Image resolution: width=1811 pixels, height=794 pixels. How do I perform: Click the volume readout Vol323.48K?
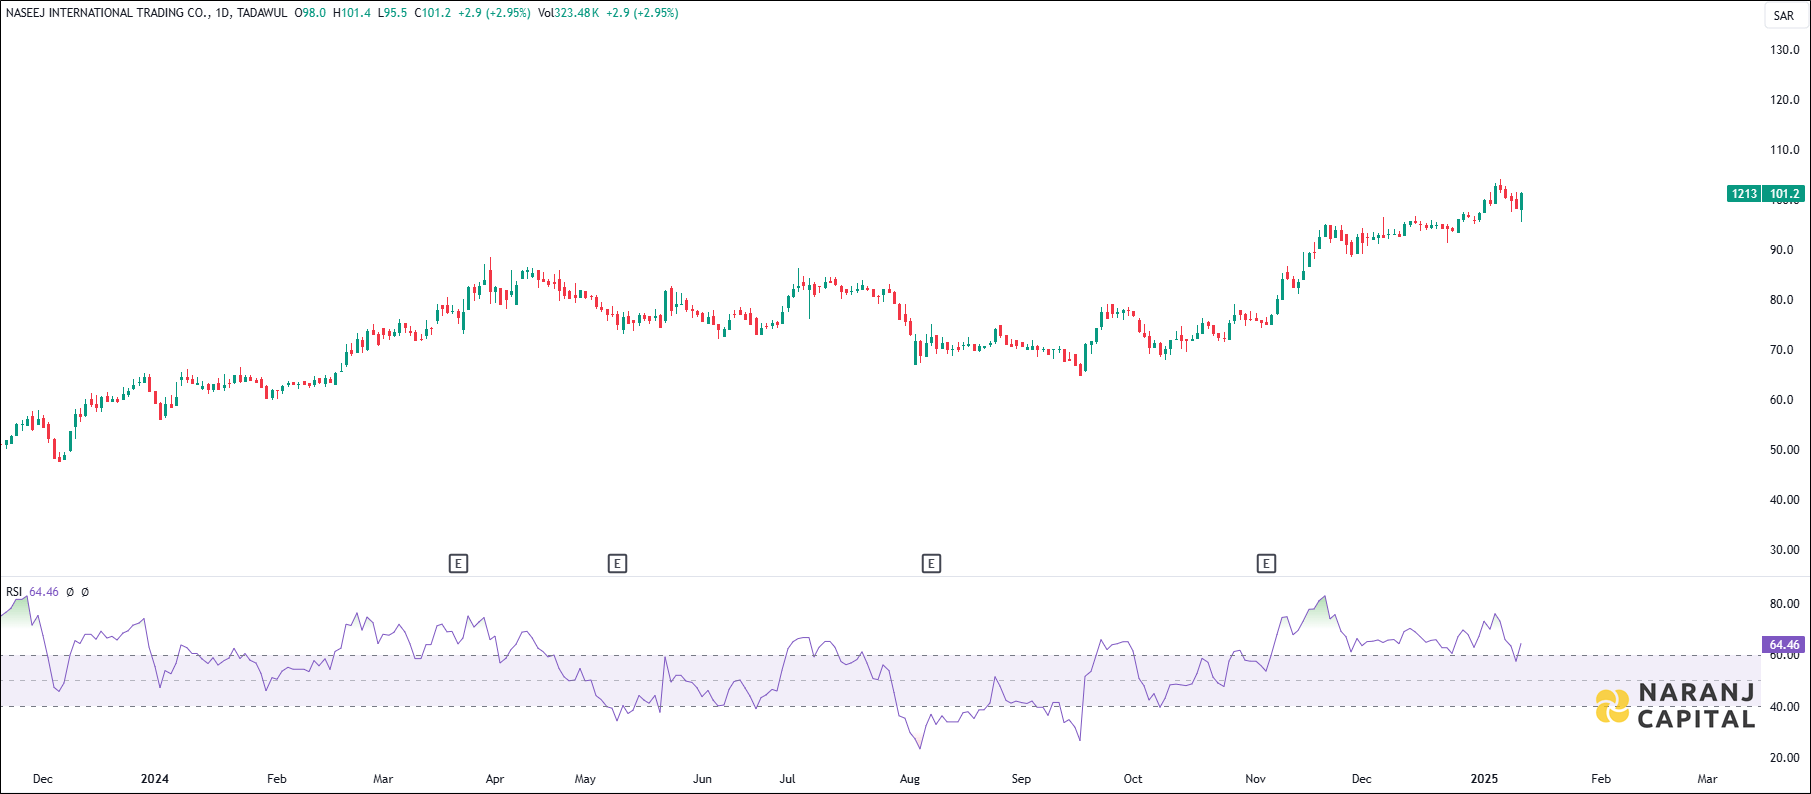pos(569,13)
